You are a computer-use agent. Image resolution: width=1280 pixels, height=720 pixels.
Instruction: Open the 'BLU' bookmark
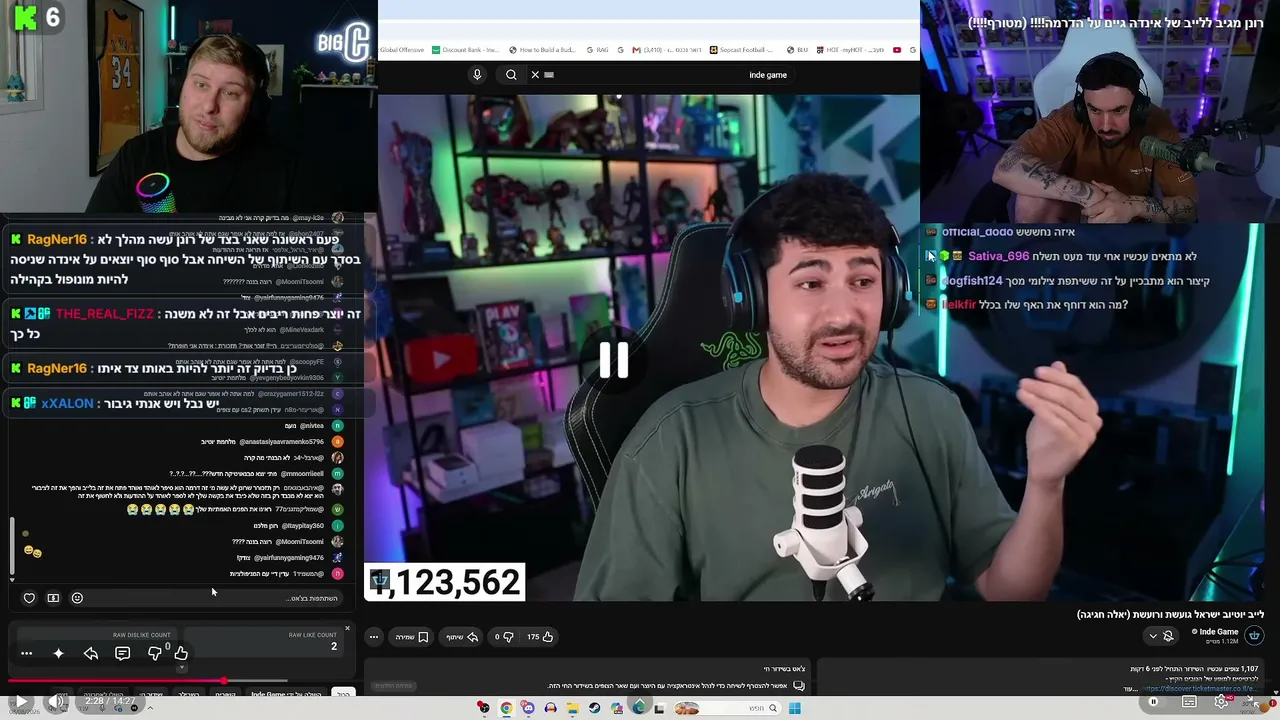(797, 50)
